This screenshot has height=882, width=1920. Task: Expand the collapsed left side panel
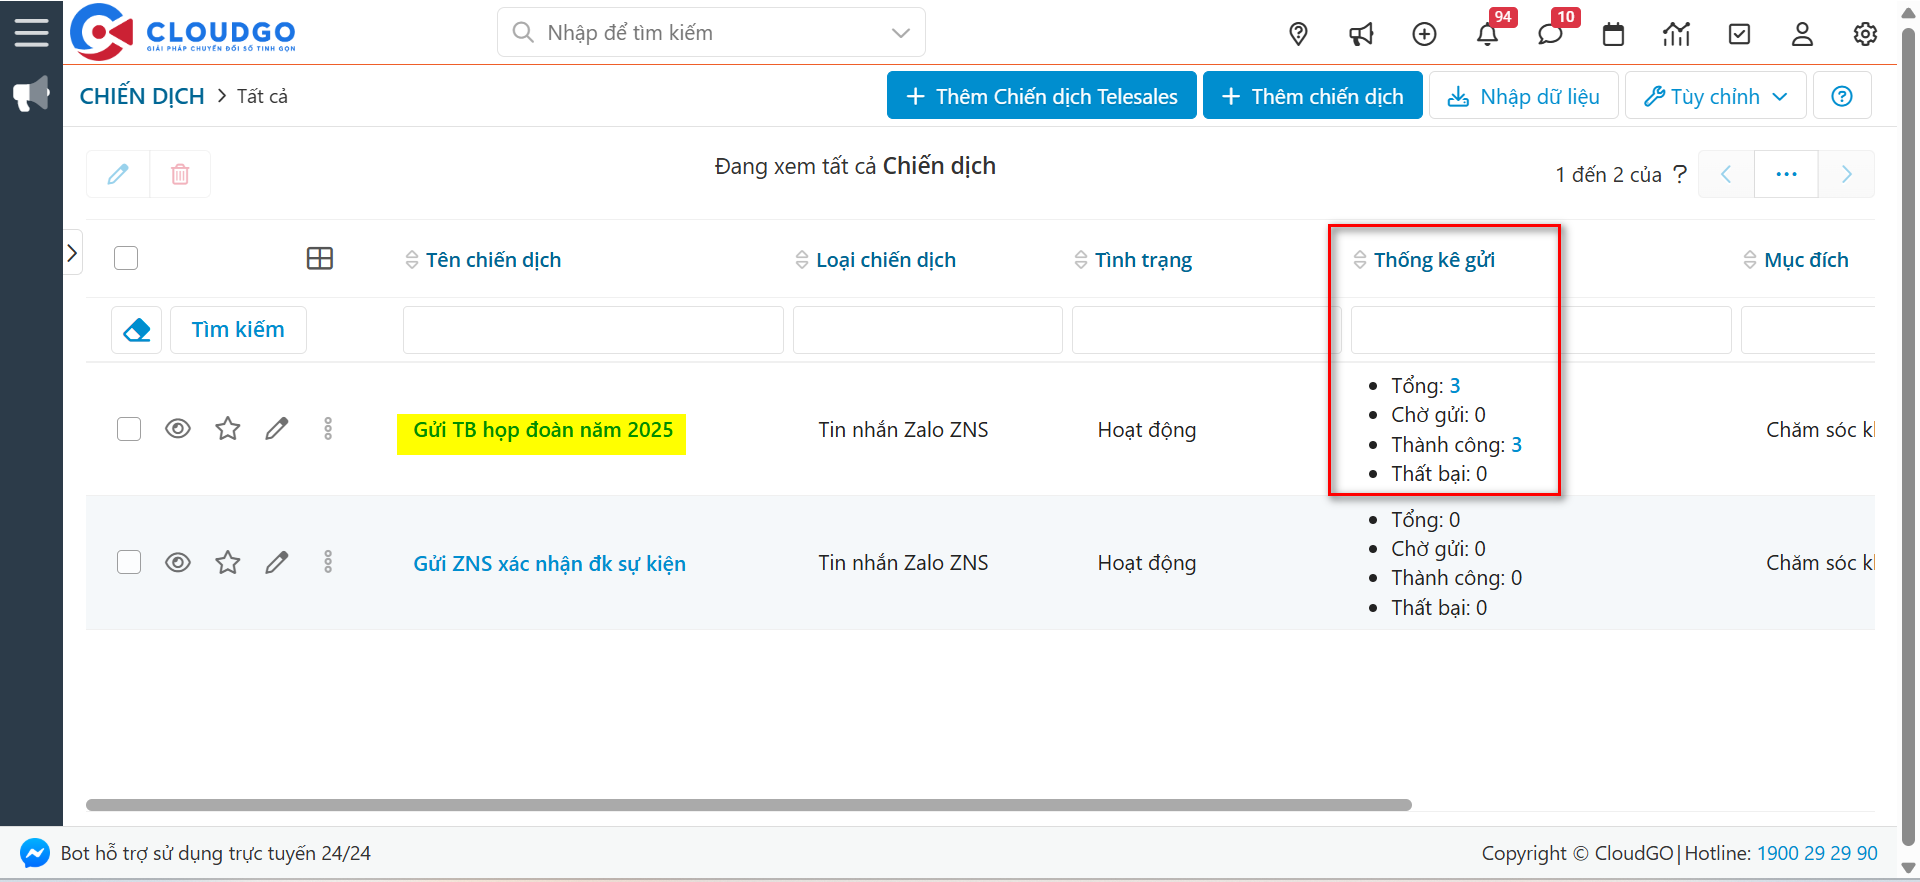tap(72, 253)
